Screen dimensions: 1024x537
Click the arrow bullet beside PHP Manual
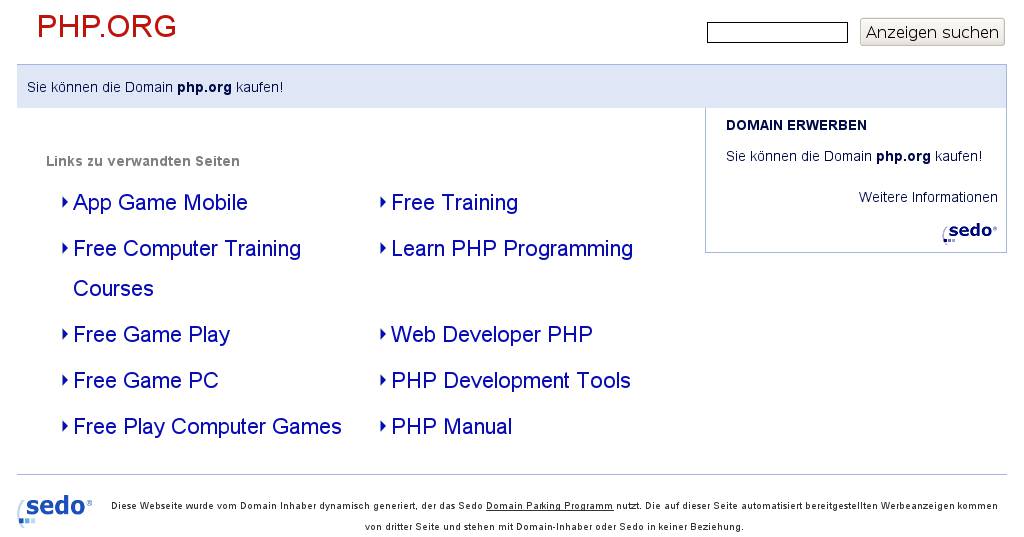point(383,427)
